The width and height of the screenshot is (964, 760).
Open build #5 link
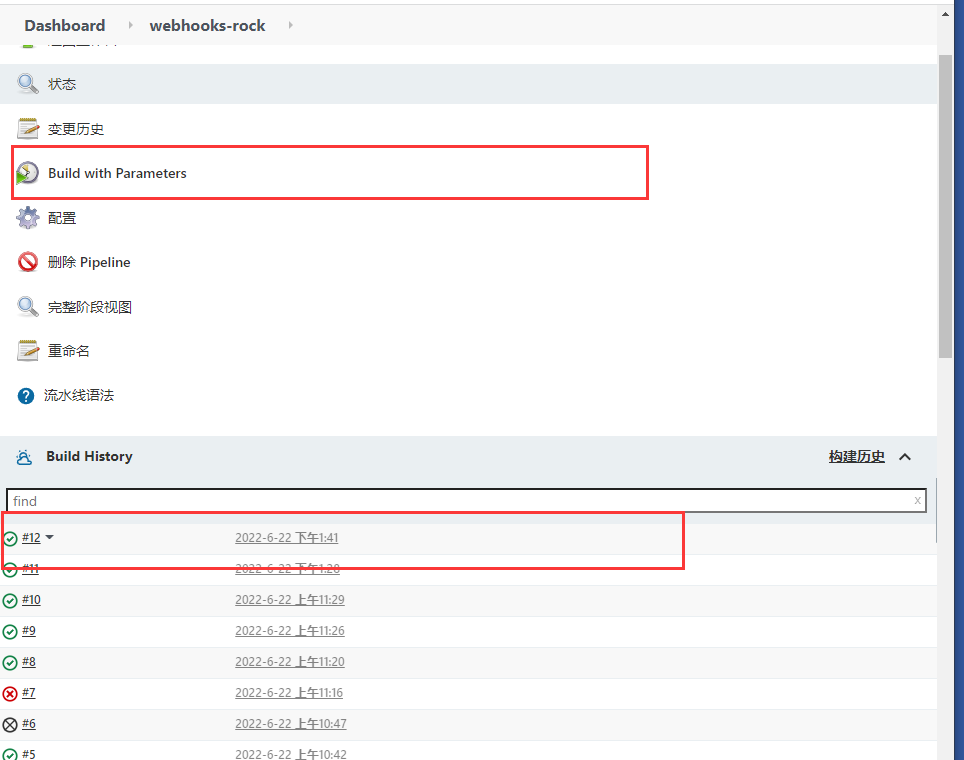pyautogui.click(x=29, y=754)
